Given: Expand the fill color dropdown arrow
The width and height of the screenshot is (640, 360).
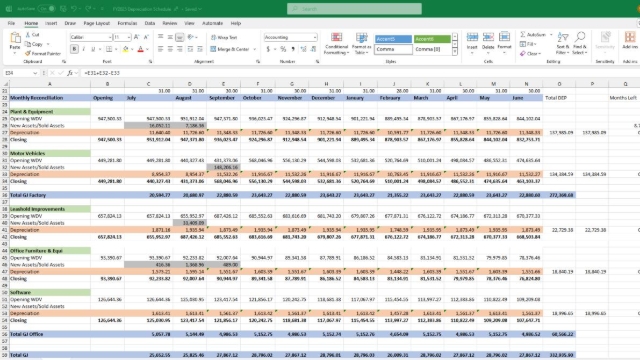Looking at the screenshot, I should 132,49.
